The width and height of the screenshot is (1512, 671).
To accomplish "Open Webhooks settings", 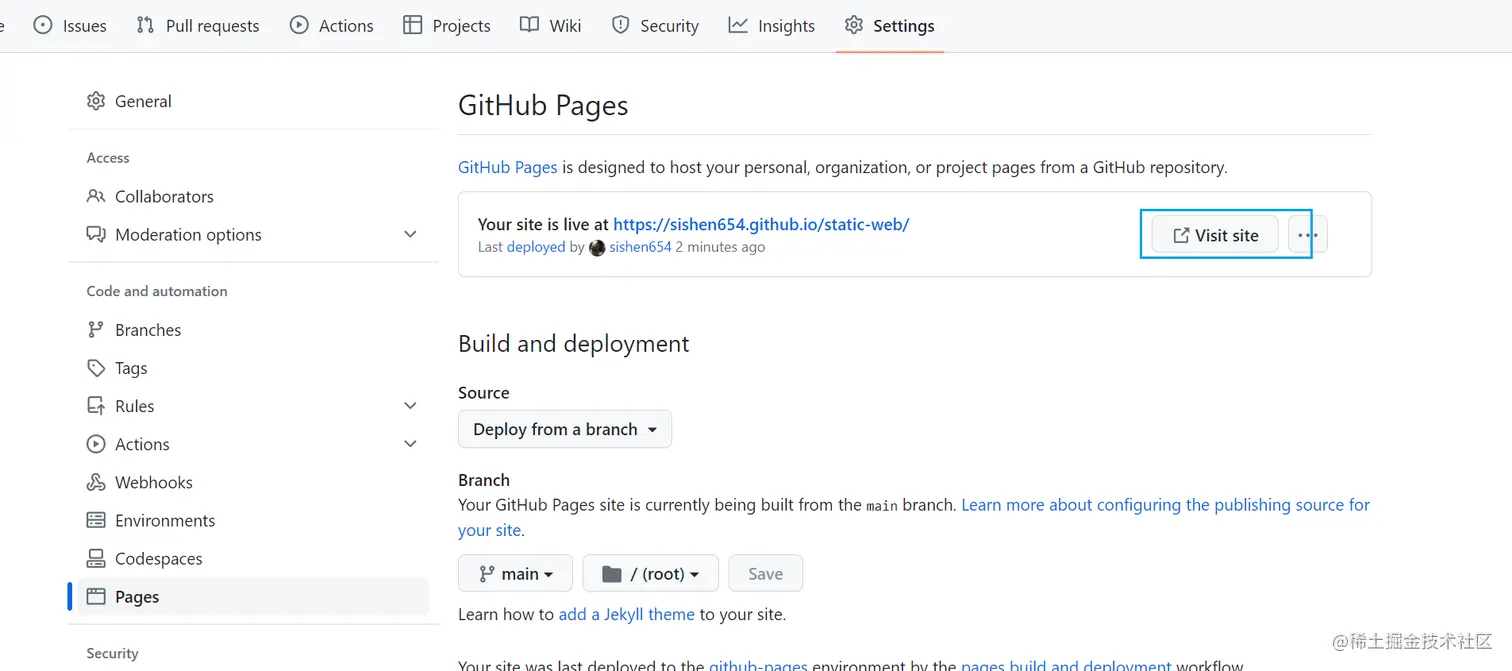I will tap(253, 482).
